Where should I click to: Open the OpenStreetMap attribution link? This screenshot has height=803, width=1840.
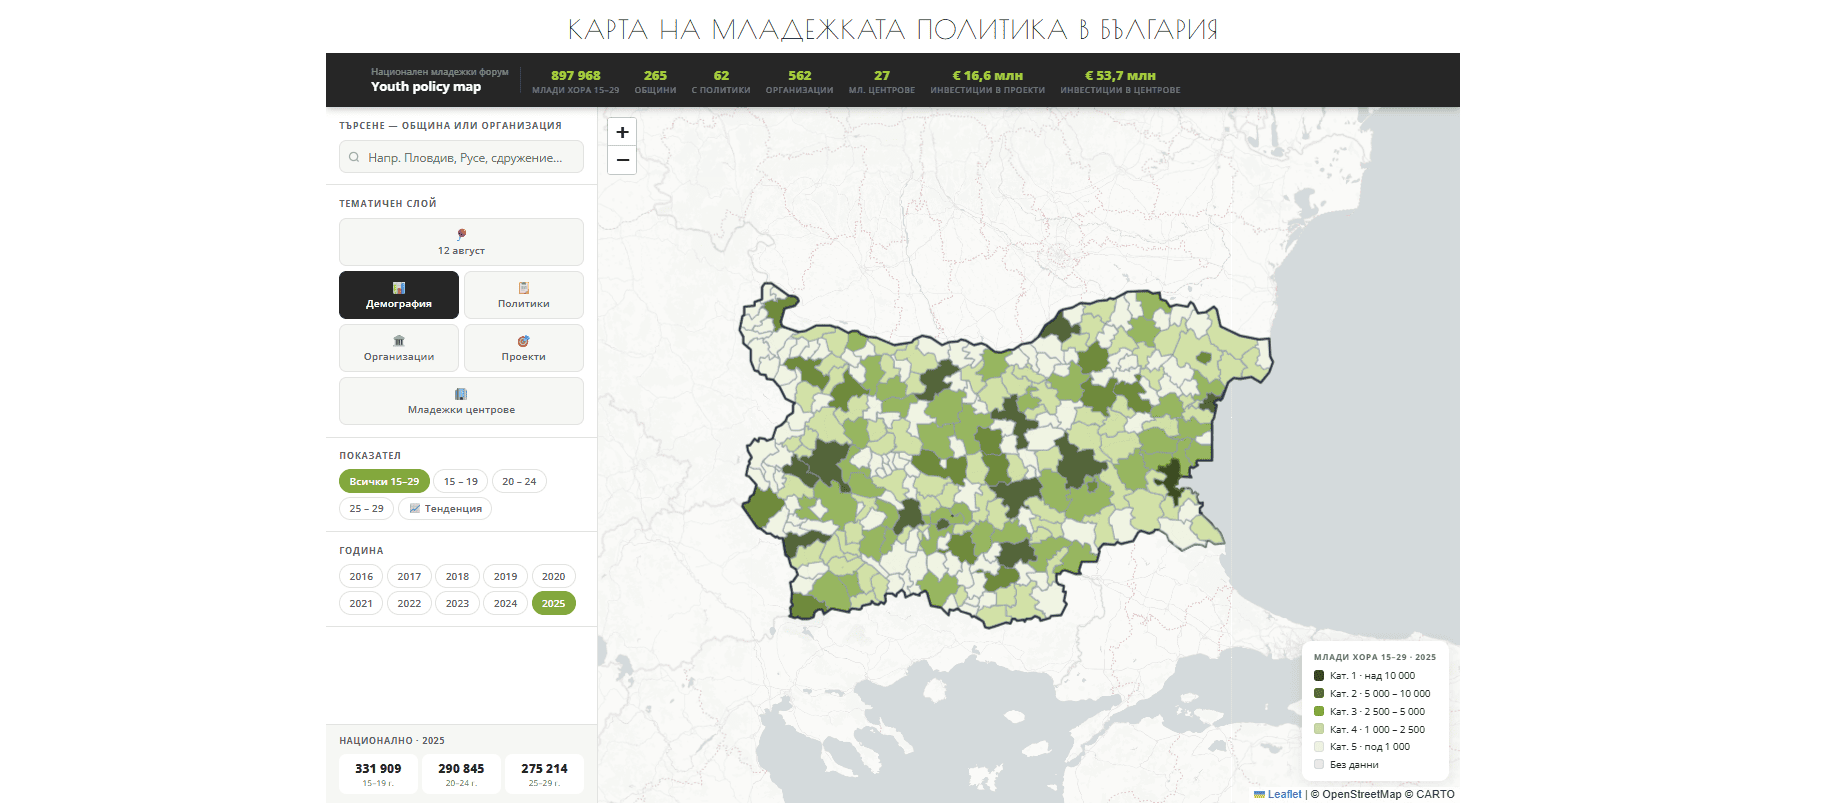pyautogui.click(x=1361, y=794)
